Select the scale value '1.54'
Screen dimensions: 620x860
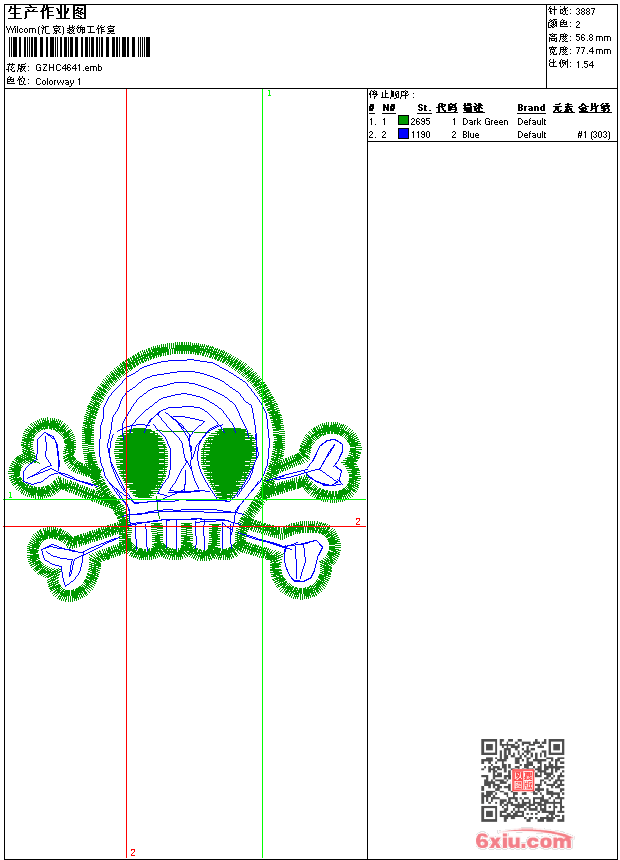coord(585,64)
